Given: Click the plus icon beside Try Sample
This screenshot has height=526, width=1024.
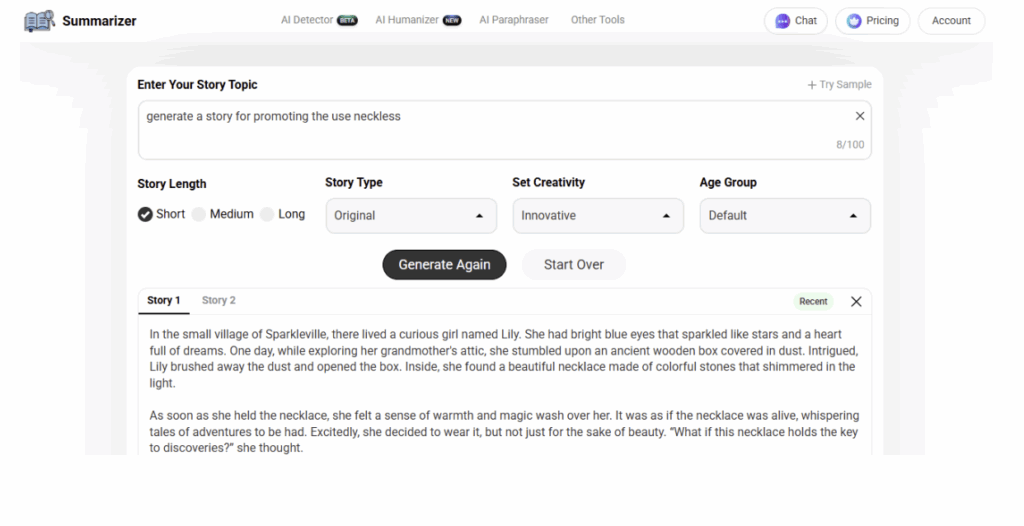Looking at the screenshot, I should click(x=812, y=85).
